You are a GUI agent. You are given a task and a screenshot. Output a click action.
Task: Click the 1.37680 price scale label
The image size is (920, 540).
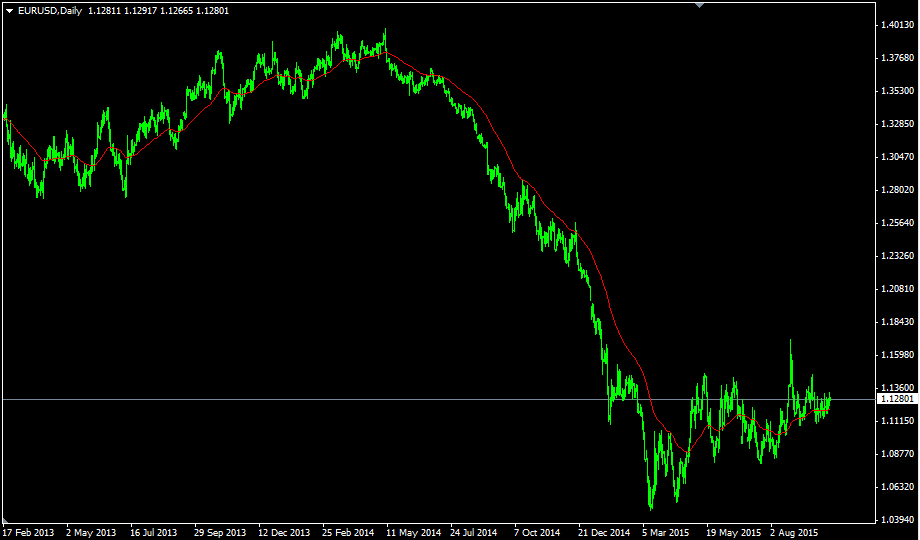tap(897, 58)
